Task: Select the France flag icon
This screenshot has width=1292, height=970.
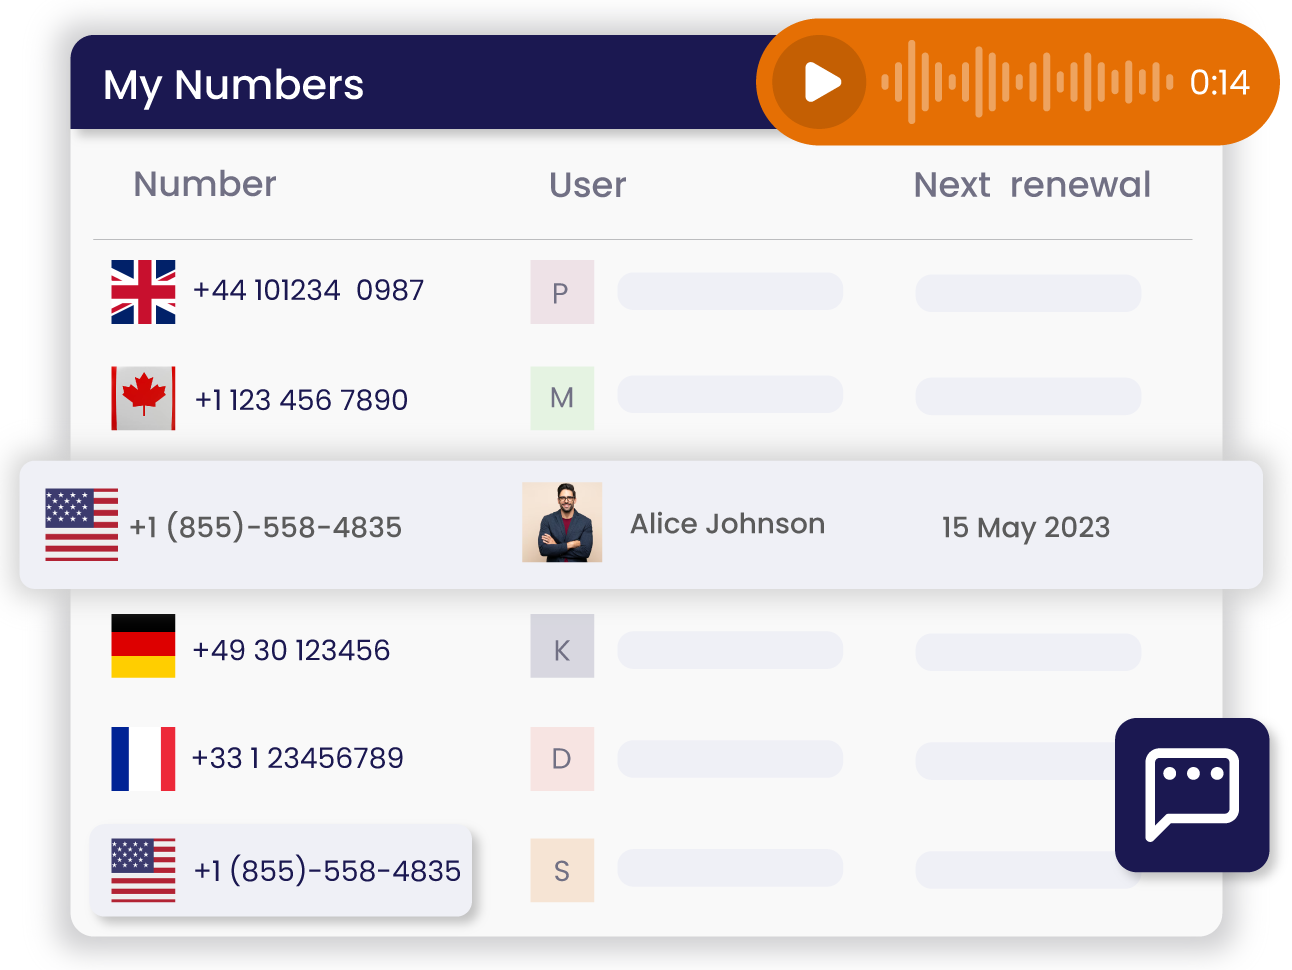Action: tap(143, 757)
